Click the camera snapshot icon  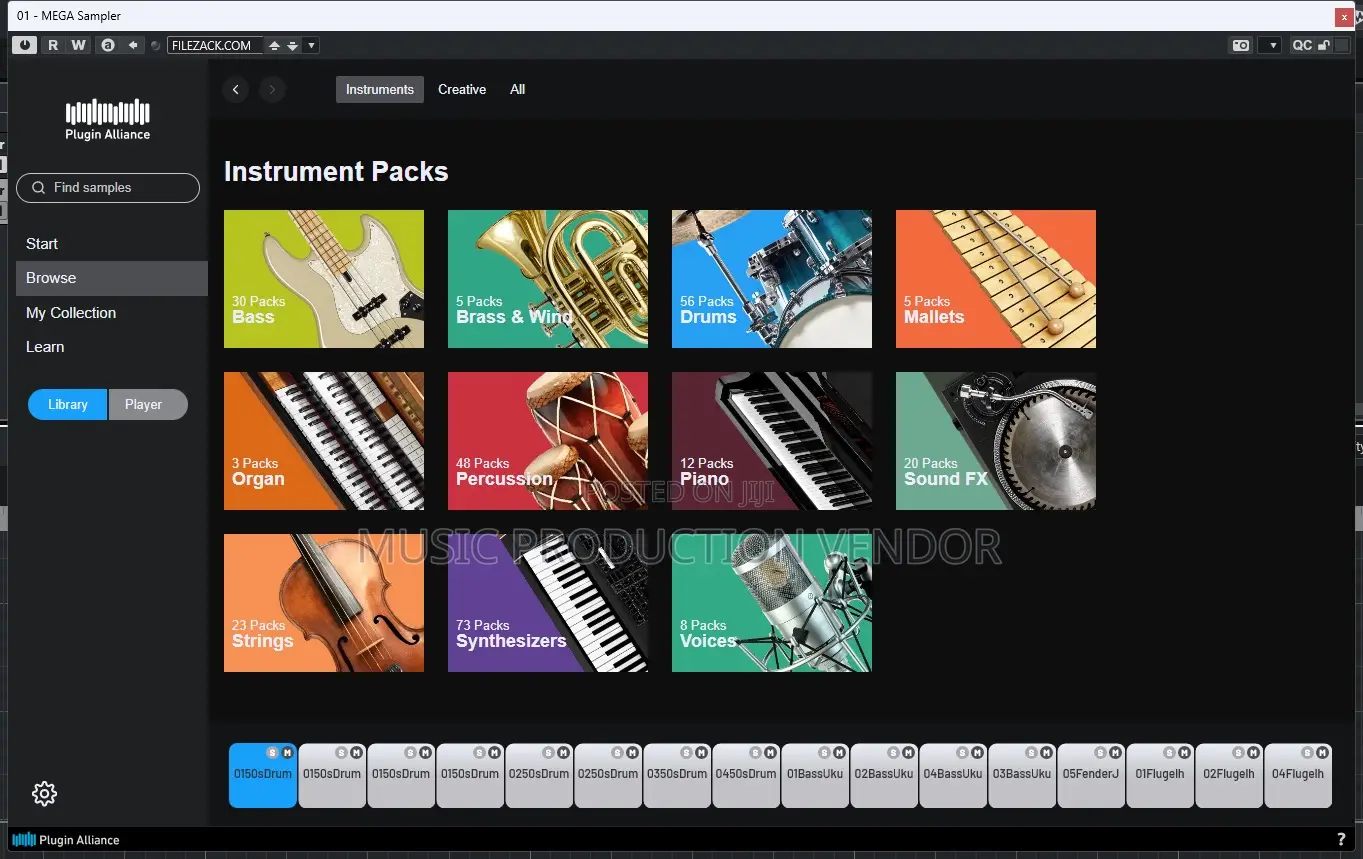1240,45
